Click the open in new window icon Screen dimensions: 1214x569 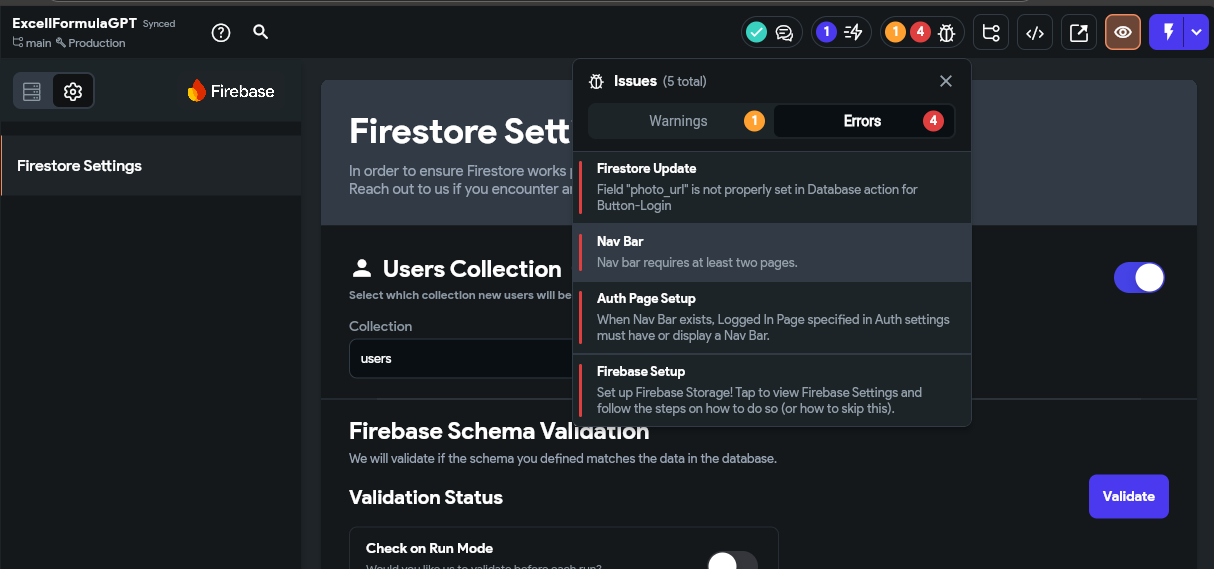[x=1079, y=33]
